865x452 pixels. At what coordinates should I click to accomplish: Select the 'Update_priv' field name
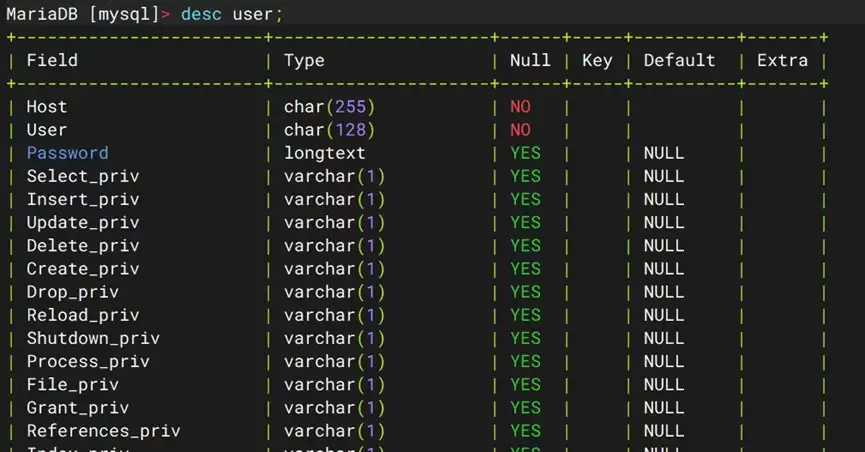point(83,222)
